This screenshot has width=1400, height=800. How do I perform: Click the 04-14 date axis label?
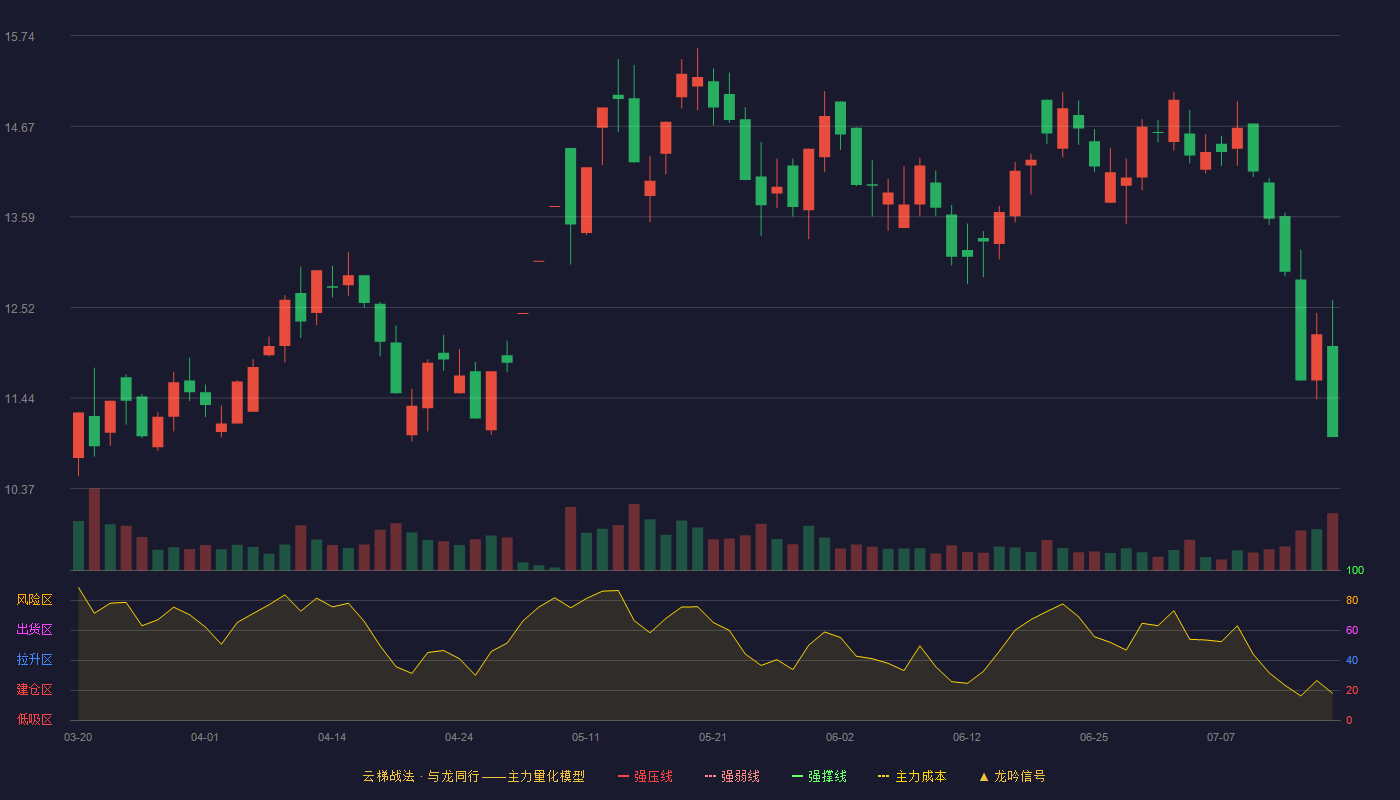[332, 737]
